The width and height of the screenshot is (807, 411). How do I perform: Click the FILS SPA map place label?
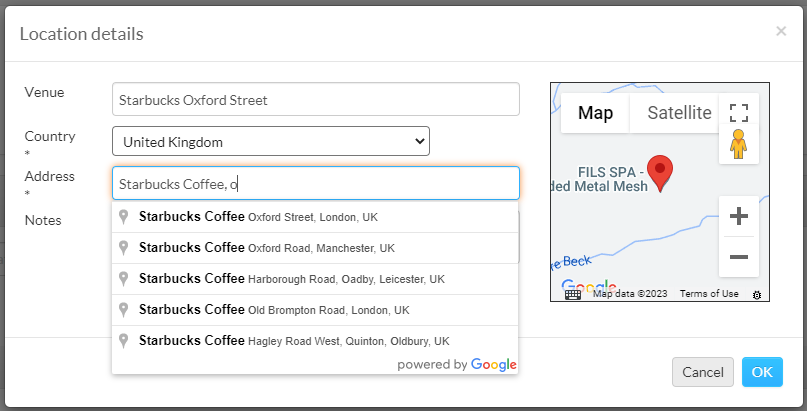click(x=601, y=179)
